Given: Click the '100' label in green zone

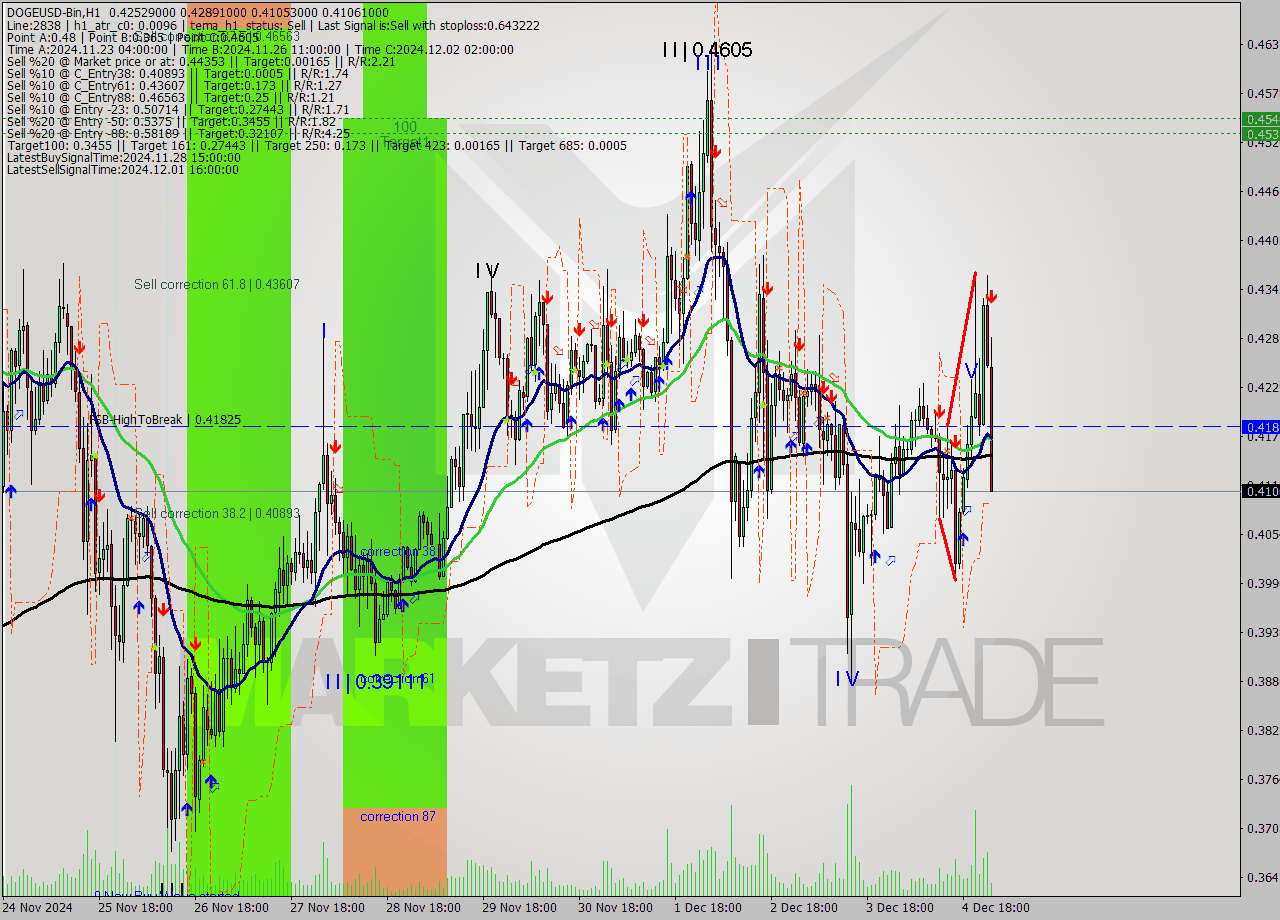Looking at the screenshot, I should point(405,127).
